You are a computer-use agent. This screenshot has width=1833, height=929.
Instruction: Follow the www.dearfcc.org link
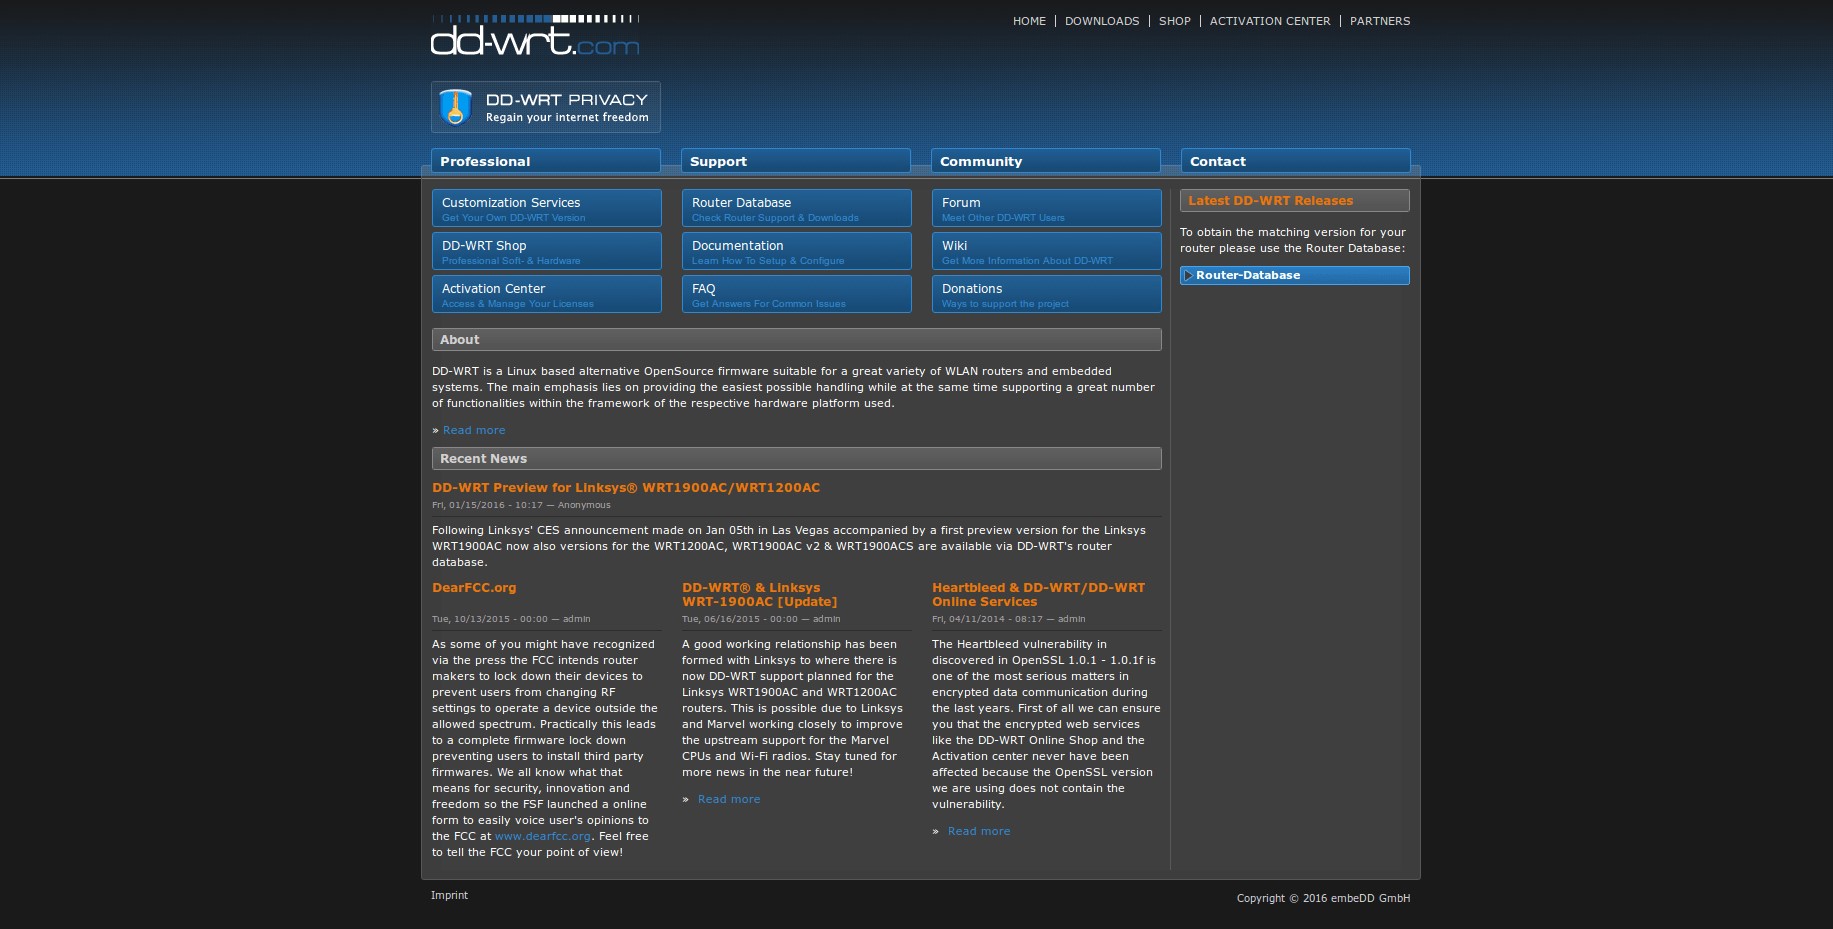(542, 837)
